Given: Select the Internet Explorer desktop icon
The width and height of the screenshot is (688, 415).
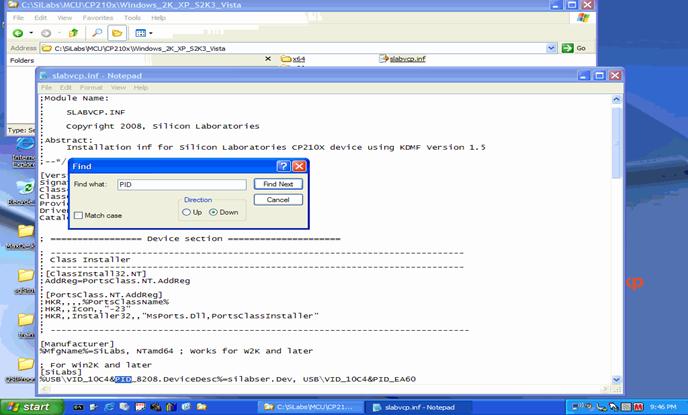Looking at the screenshot, I should click(25, 153).
